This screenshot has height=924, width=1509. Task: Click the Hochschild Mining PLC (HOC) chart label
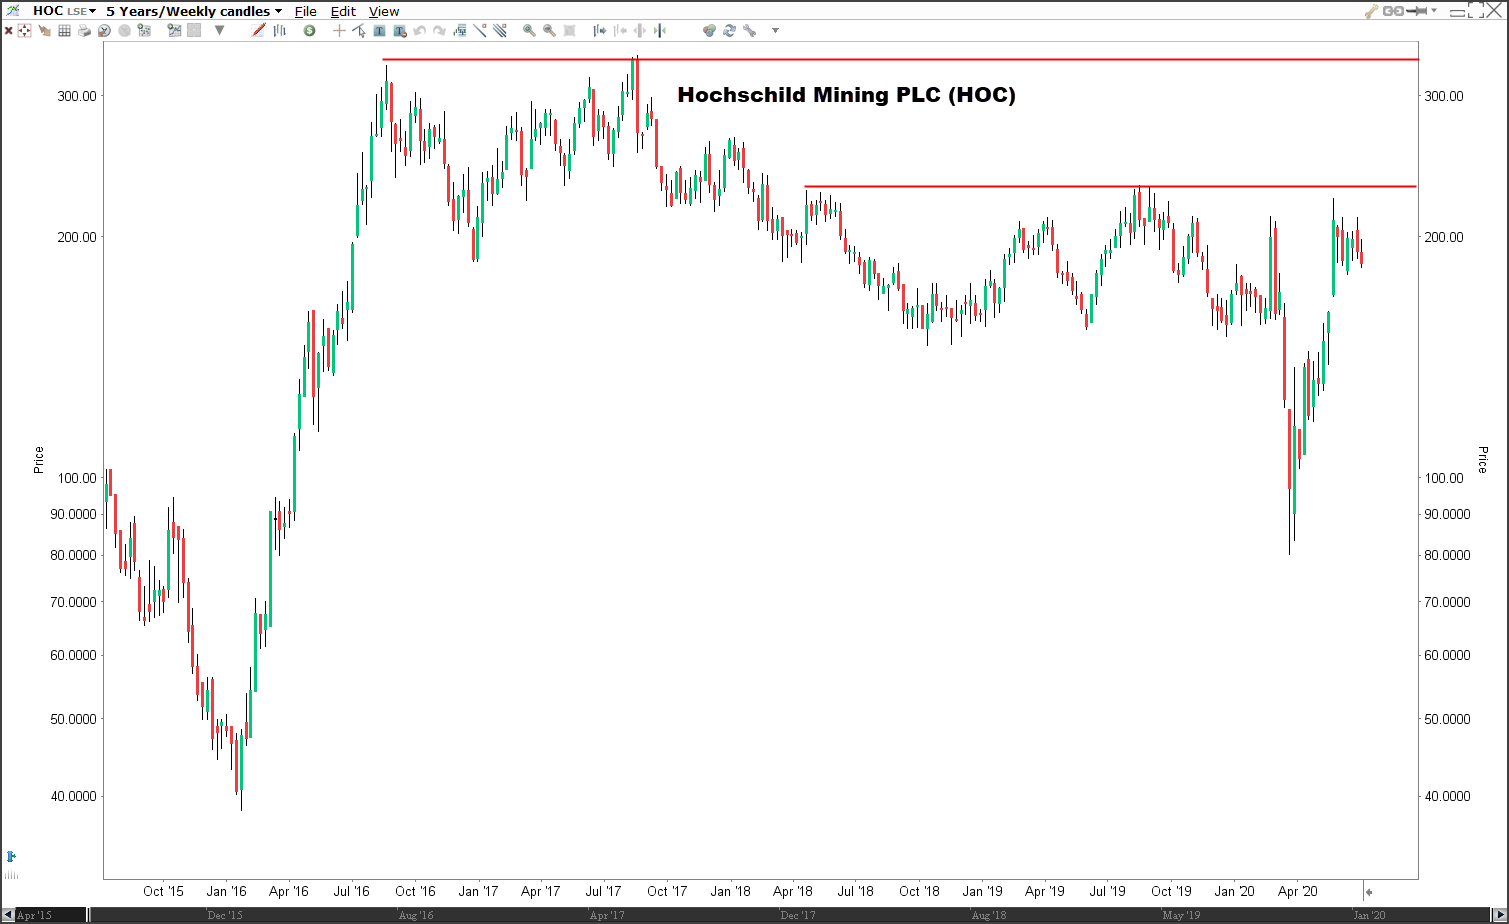click(846, 95)
